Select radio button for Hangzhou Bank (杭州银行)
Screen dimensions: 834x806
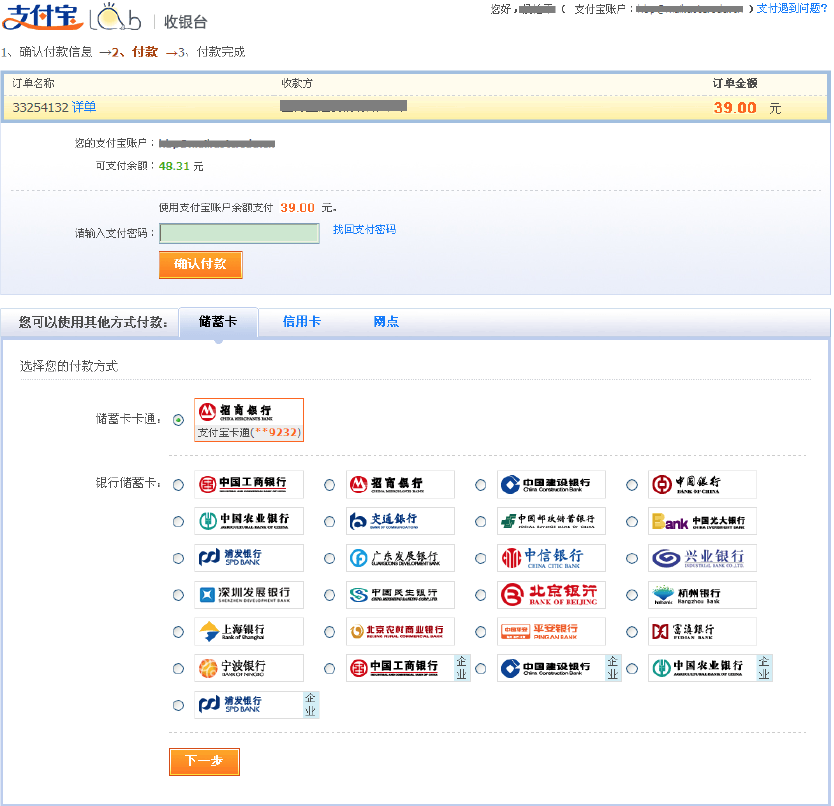[x=632, y=595]
